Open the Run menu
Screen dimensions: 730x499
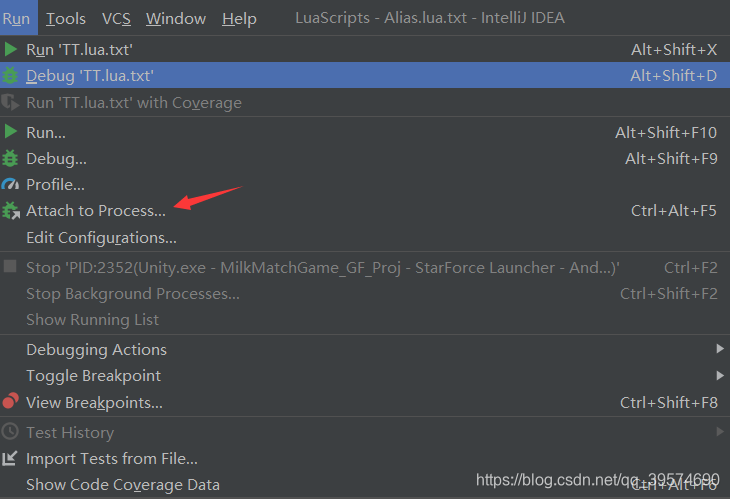(17, 18)
